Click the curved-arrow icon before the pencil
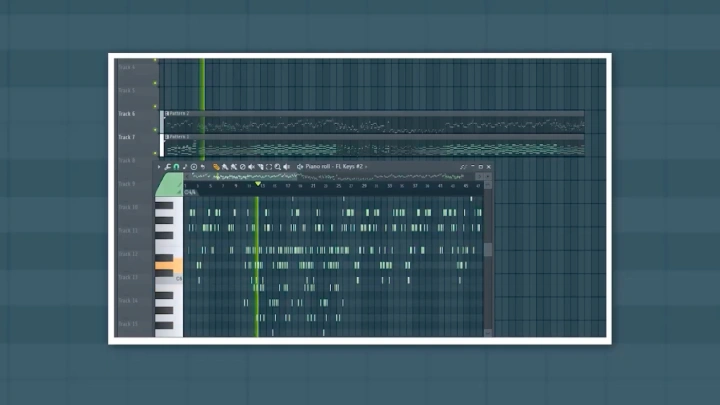This screenshot has width=720, height=405. [x=202, y=167]
